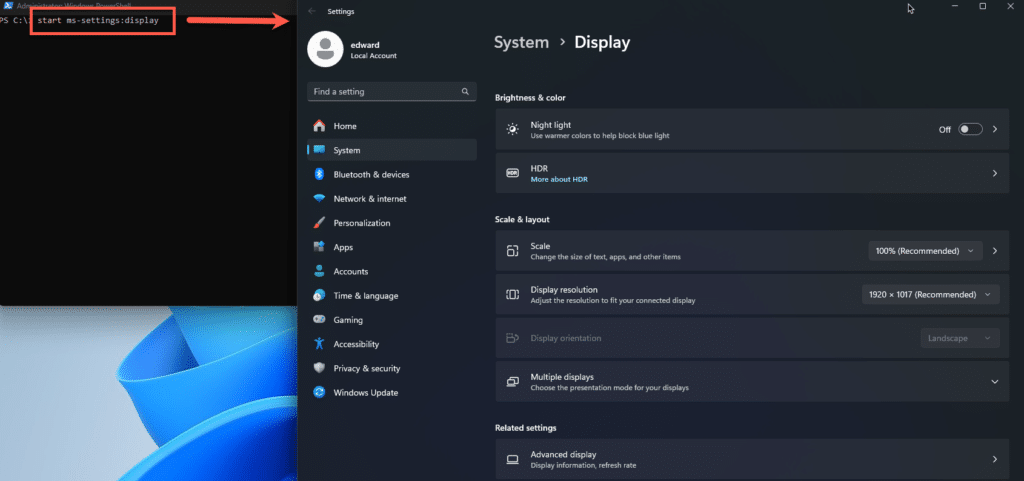
Task: Open Advanced display chevron
Action: tap(995, 459)
